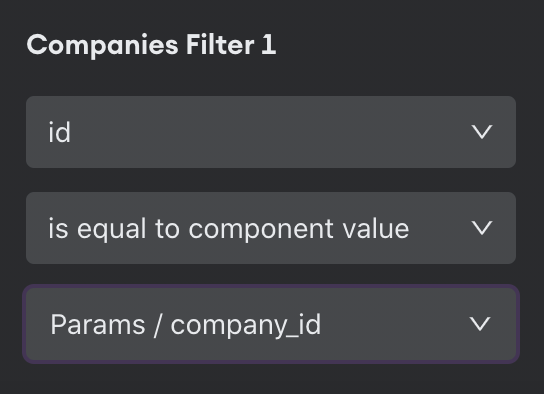Click empty area inside the id combo box
This screenshot has width=544, height=394.
tap(271, 132)
